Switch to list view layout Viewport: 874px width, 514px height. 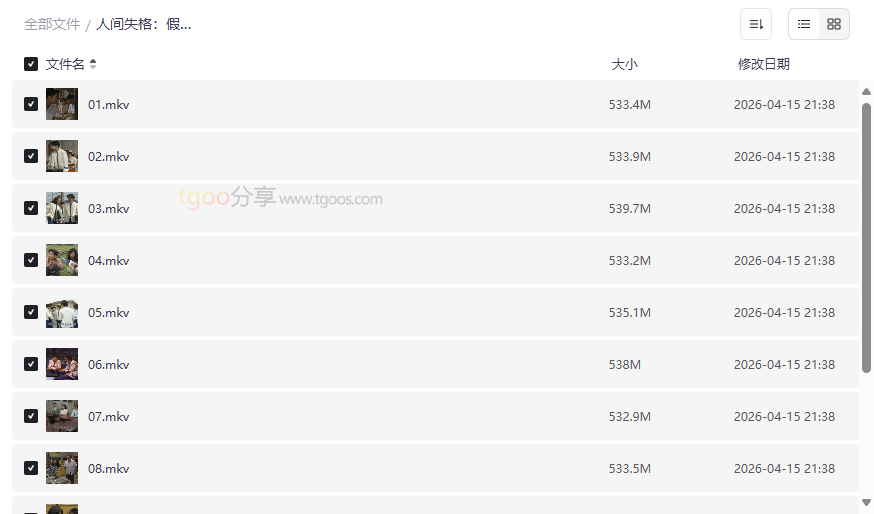[804, 24]
